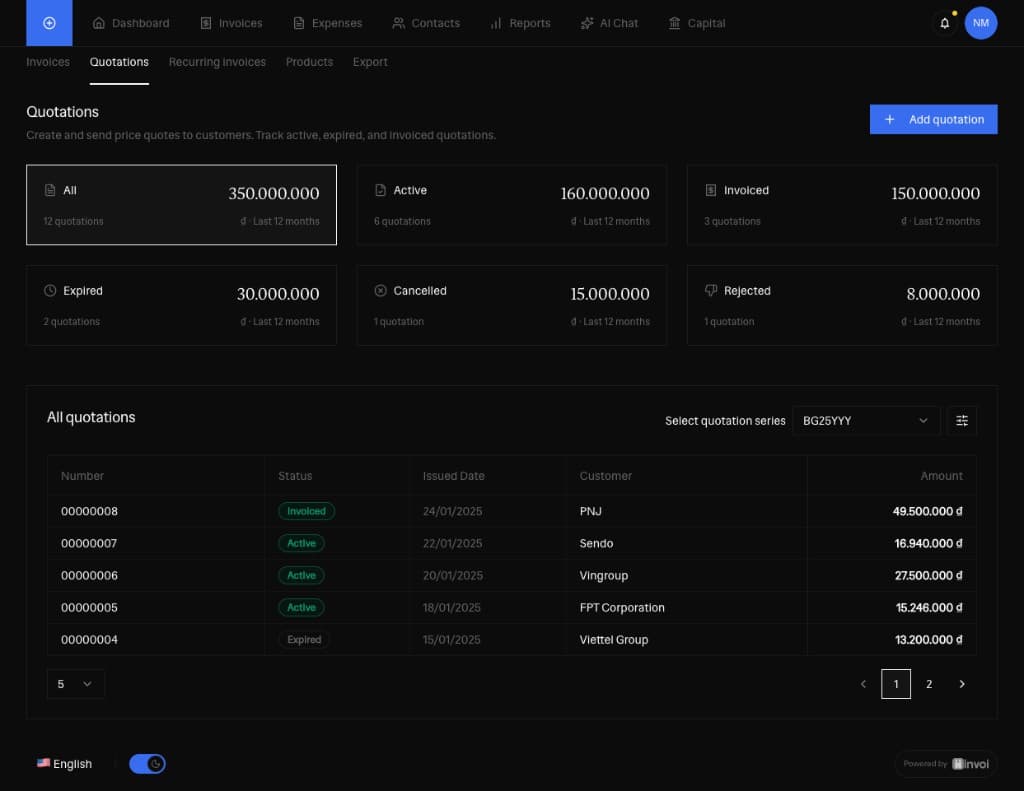Click amount 49.500.000 đ
This screenshot has height=791, width=1024.
(927, 511)
